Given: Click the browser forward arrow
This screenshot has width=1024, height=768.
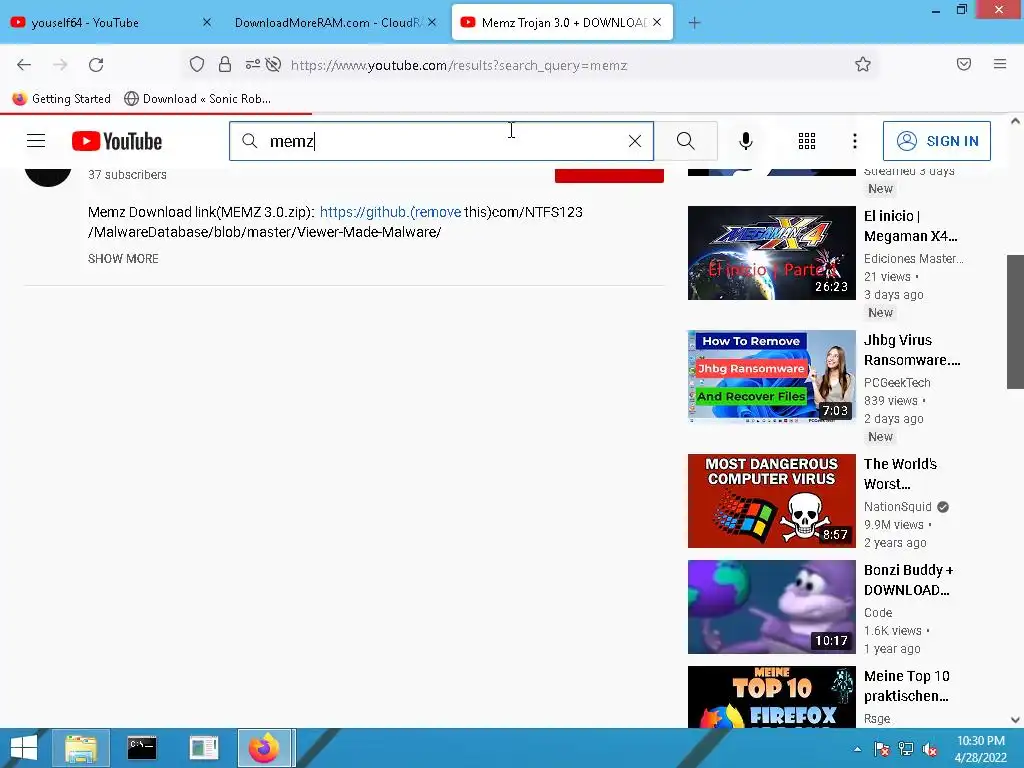Looking at the screenshot, I should point(60,65).
